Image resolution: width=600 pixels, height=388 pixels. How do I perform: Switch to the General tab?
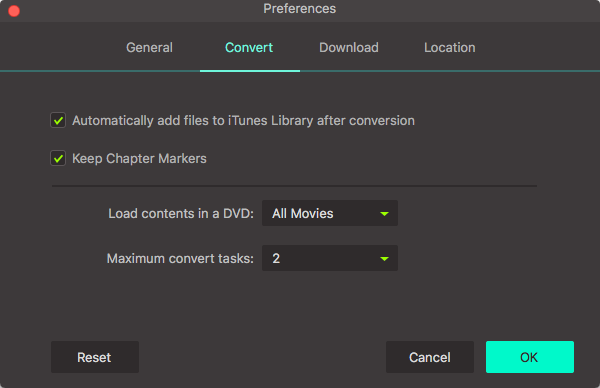[x=149, y=47]
